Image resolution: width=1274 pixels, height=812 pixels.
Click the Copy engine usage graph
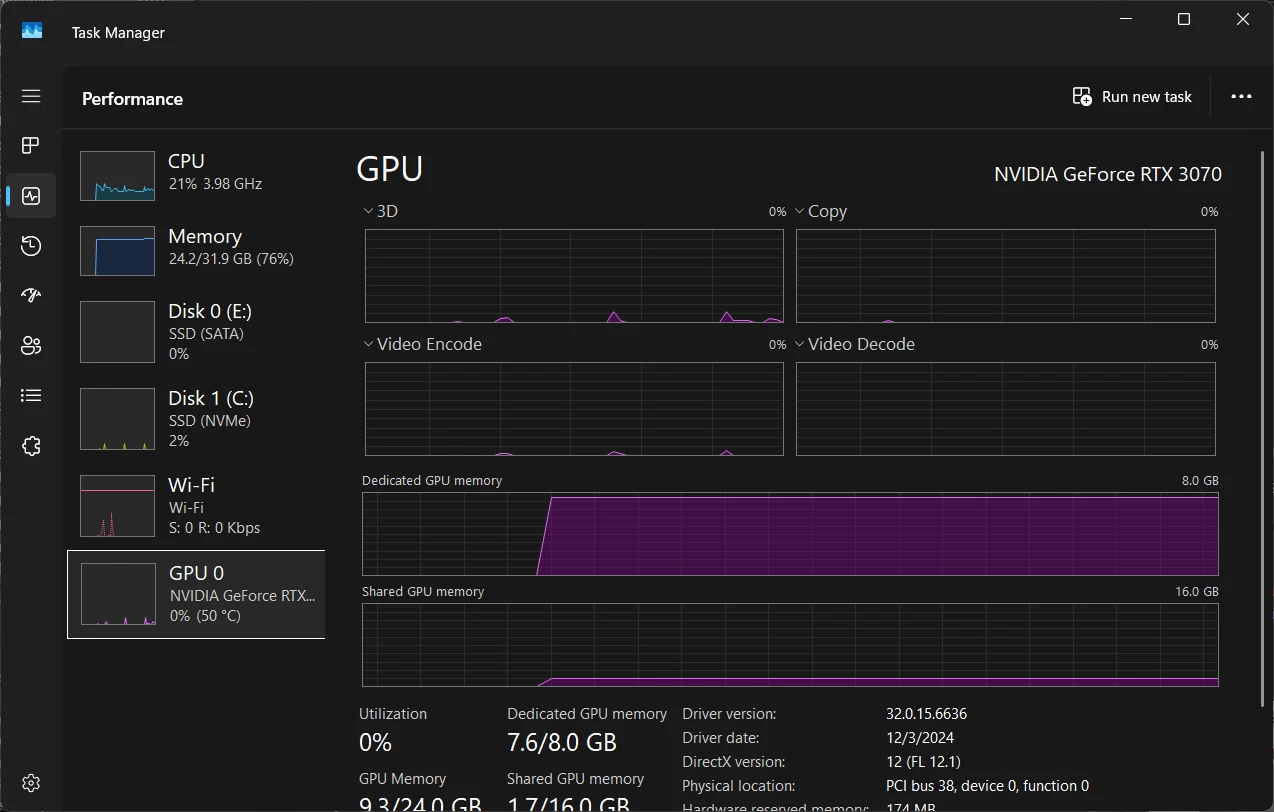click(1006, 276)
